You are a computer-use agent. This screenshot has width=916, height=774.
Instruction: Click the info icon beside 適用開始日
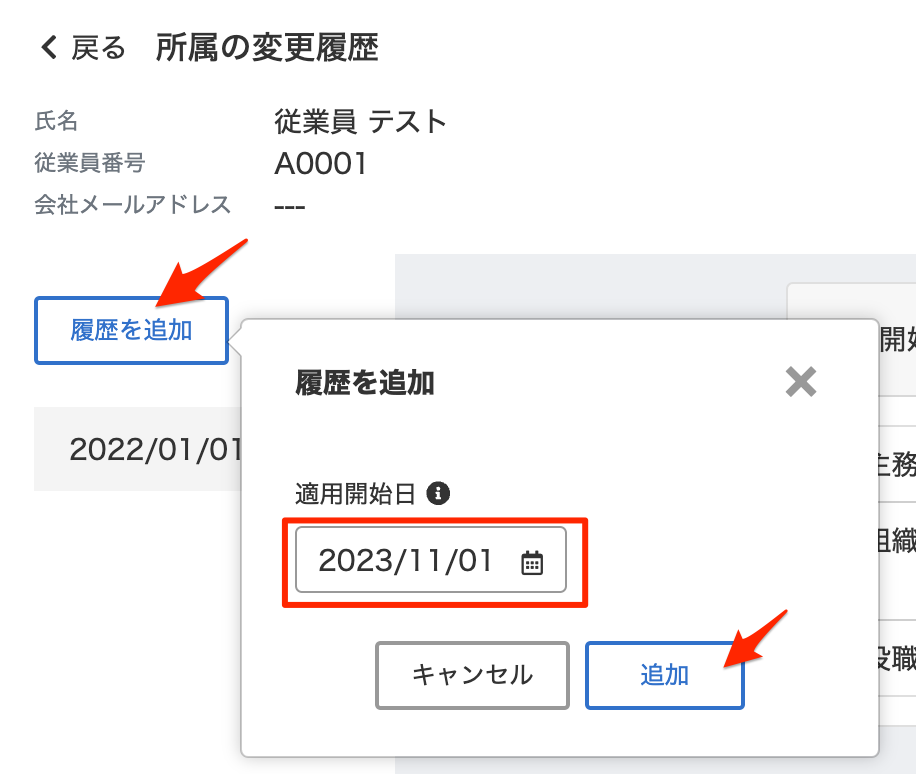pyautogui.click(x=437, y=493)
